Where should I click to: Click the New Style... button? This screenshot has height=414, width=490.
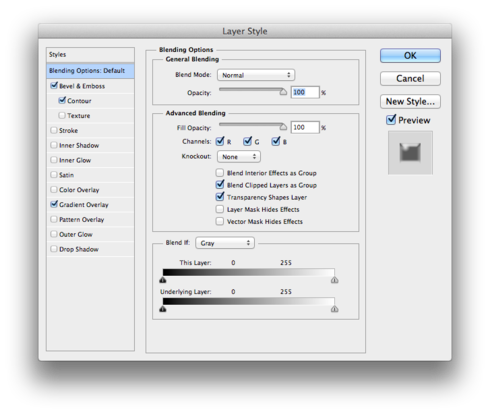click(x=410, y=101)
